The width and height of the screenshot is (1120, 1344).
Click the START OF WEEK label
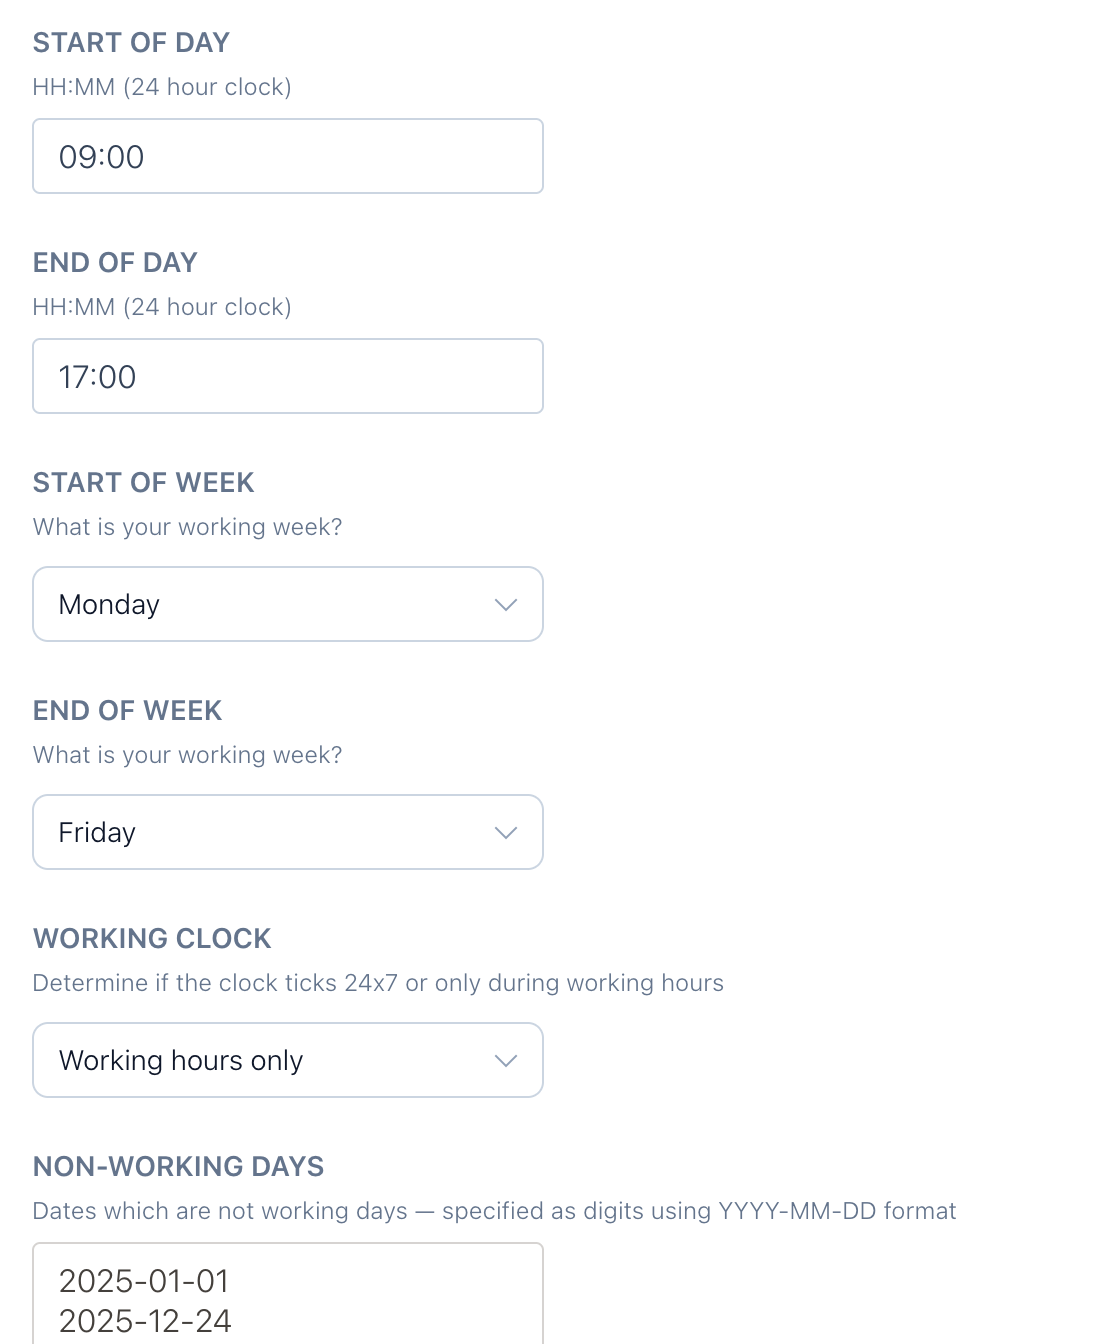pos(143,483)
